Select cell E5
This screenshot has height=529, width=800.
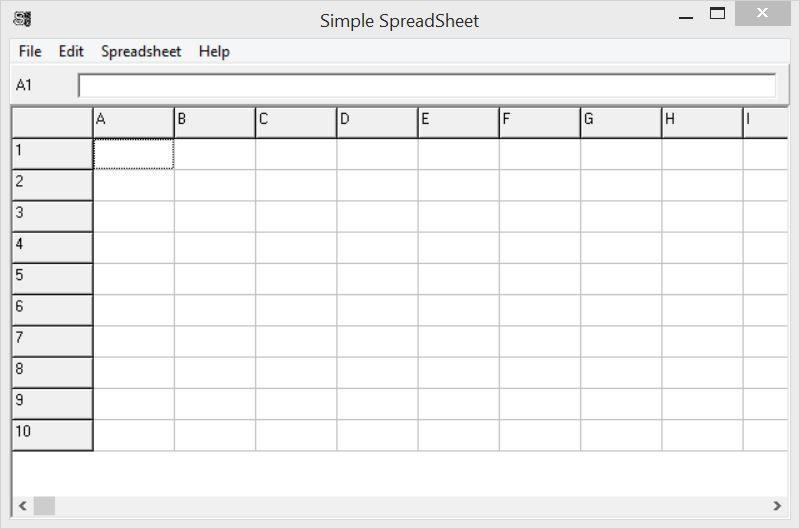(459, 279)
